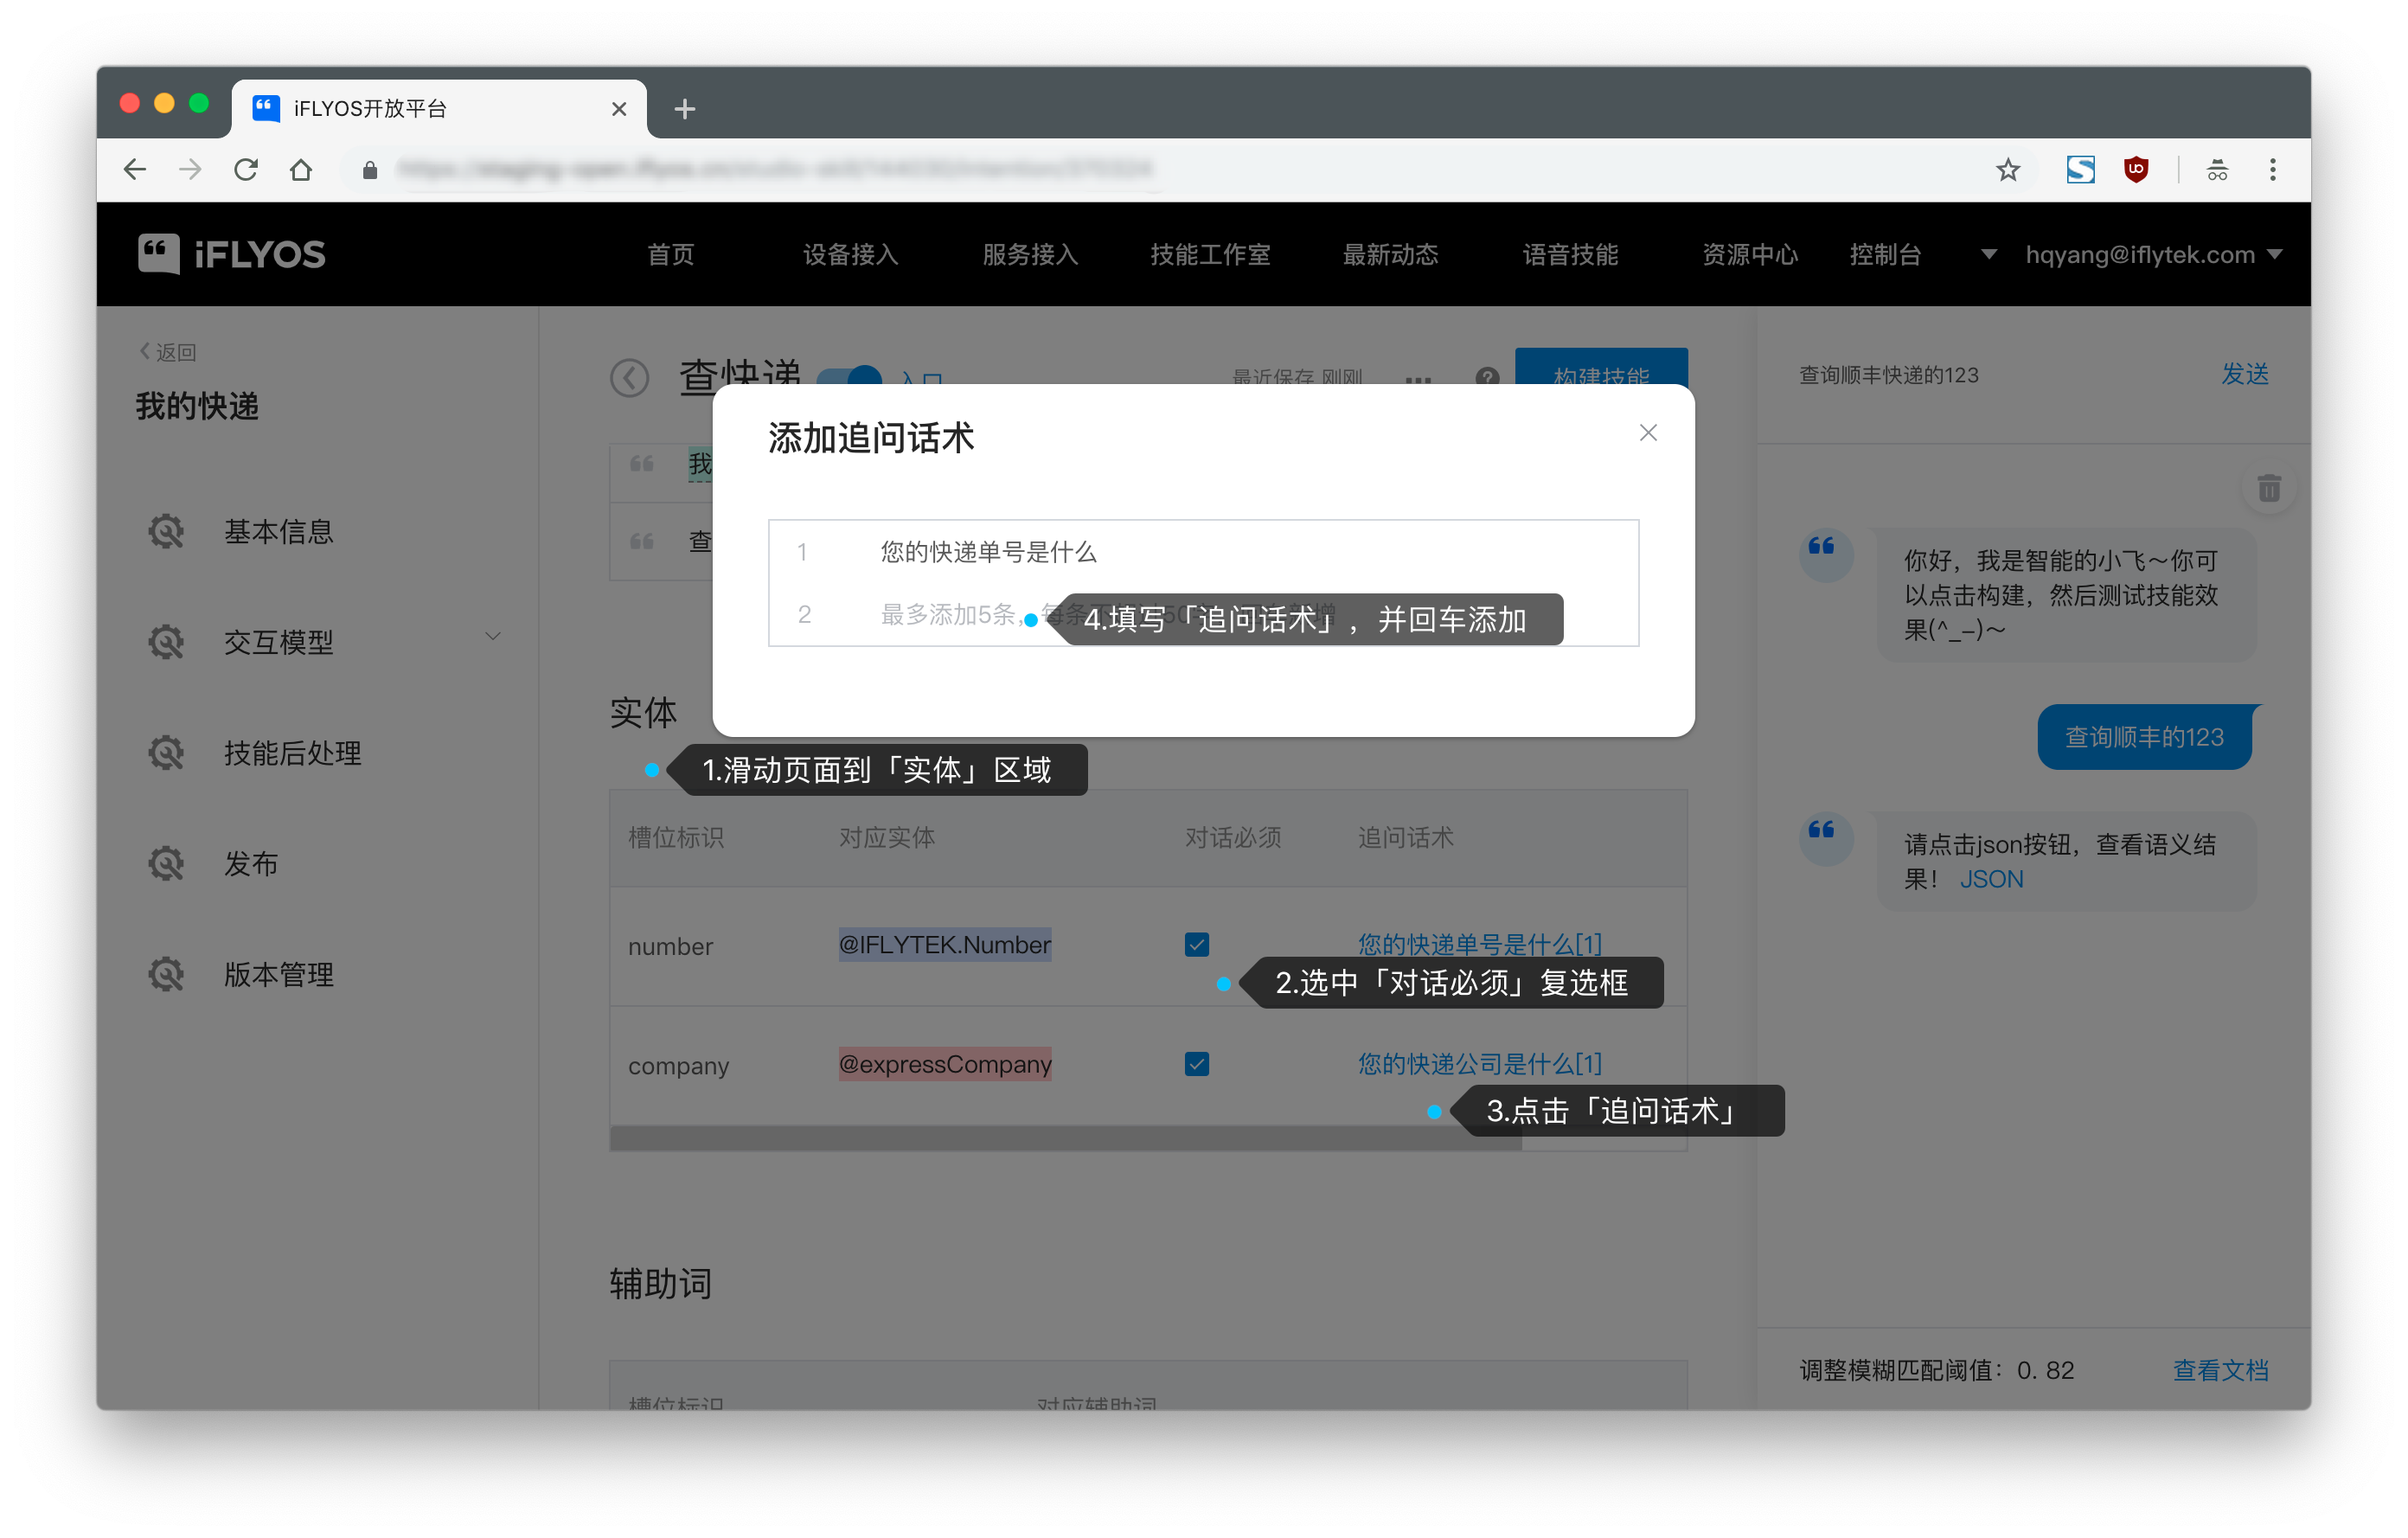Click the browser back arrow

pos(135,169)
